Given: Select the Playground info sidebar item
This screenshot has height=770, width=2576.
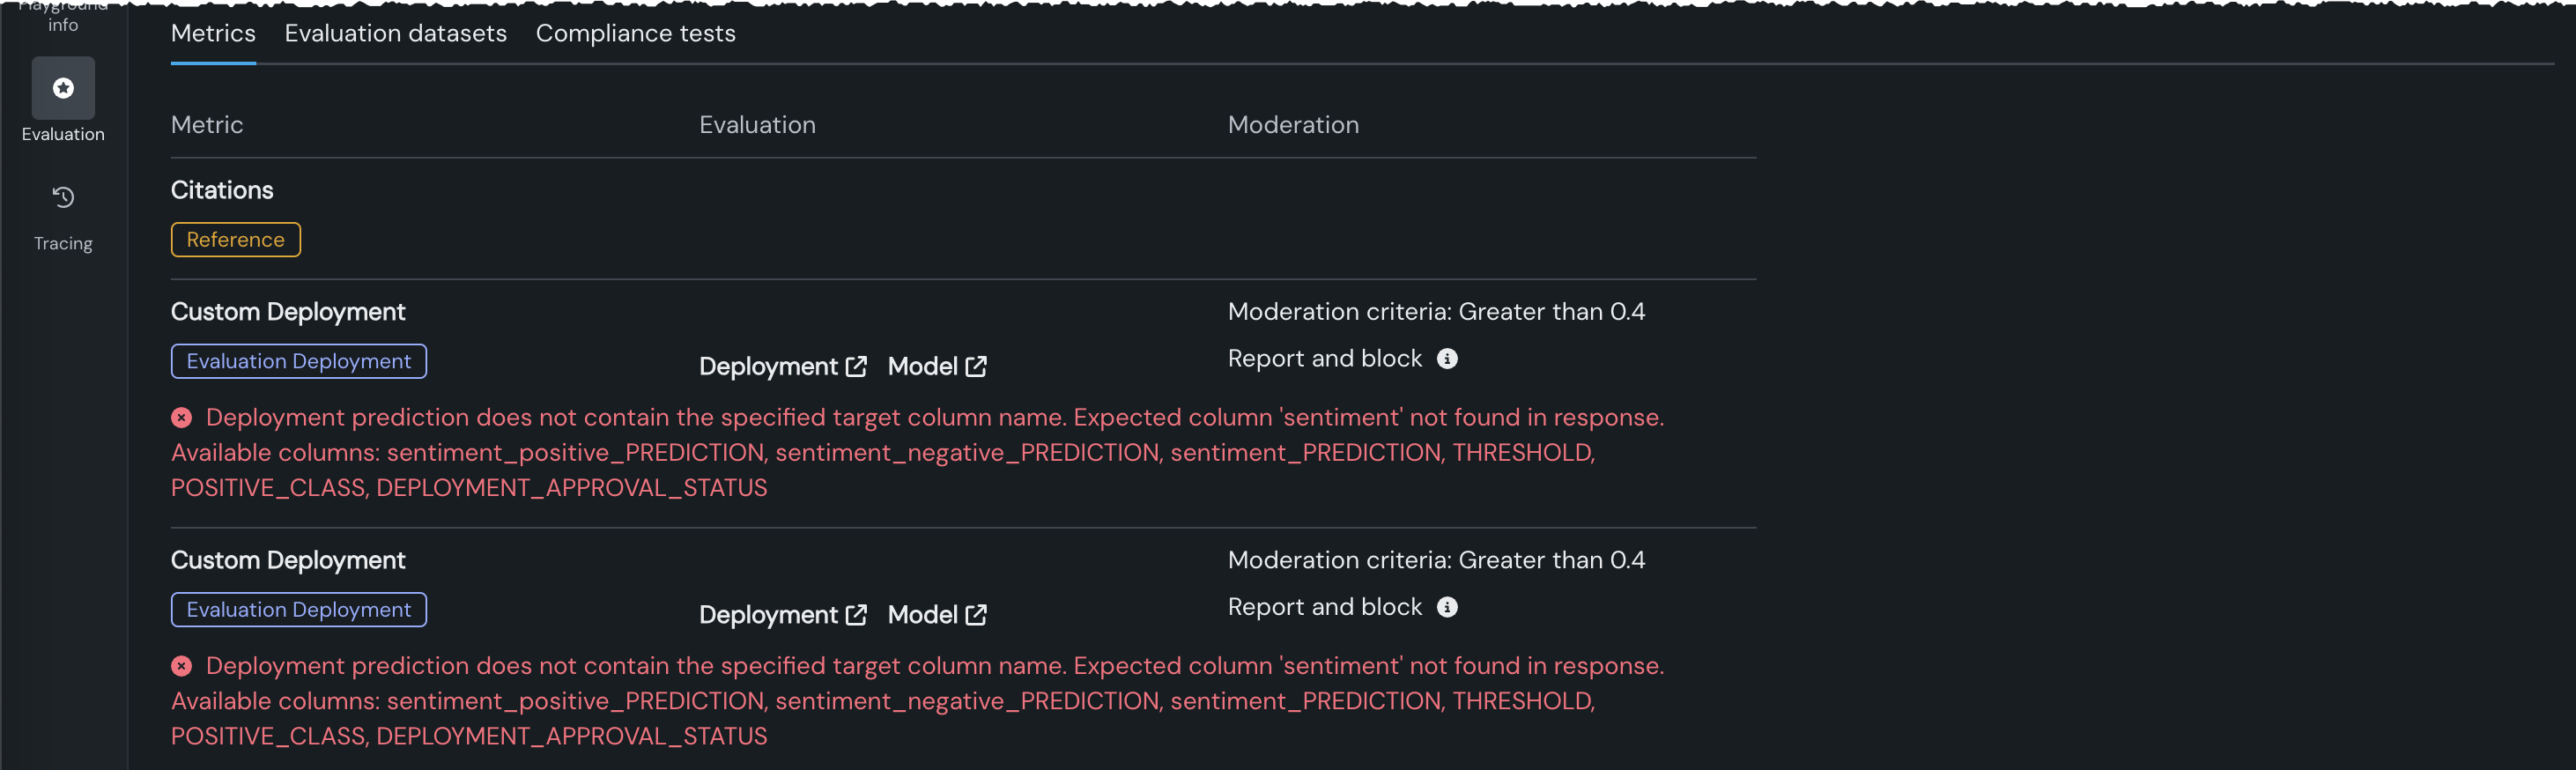Looking at the screenshot, I should point(63,18).
